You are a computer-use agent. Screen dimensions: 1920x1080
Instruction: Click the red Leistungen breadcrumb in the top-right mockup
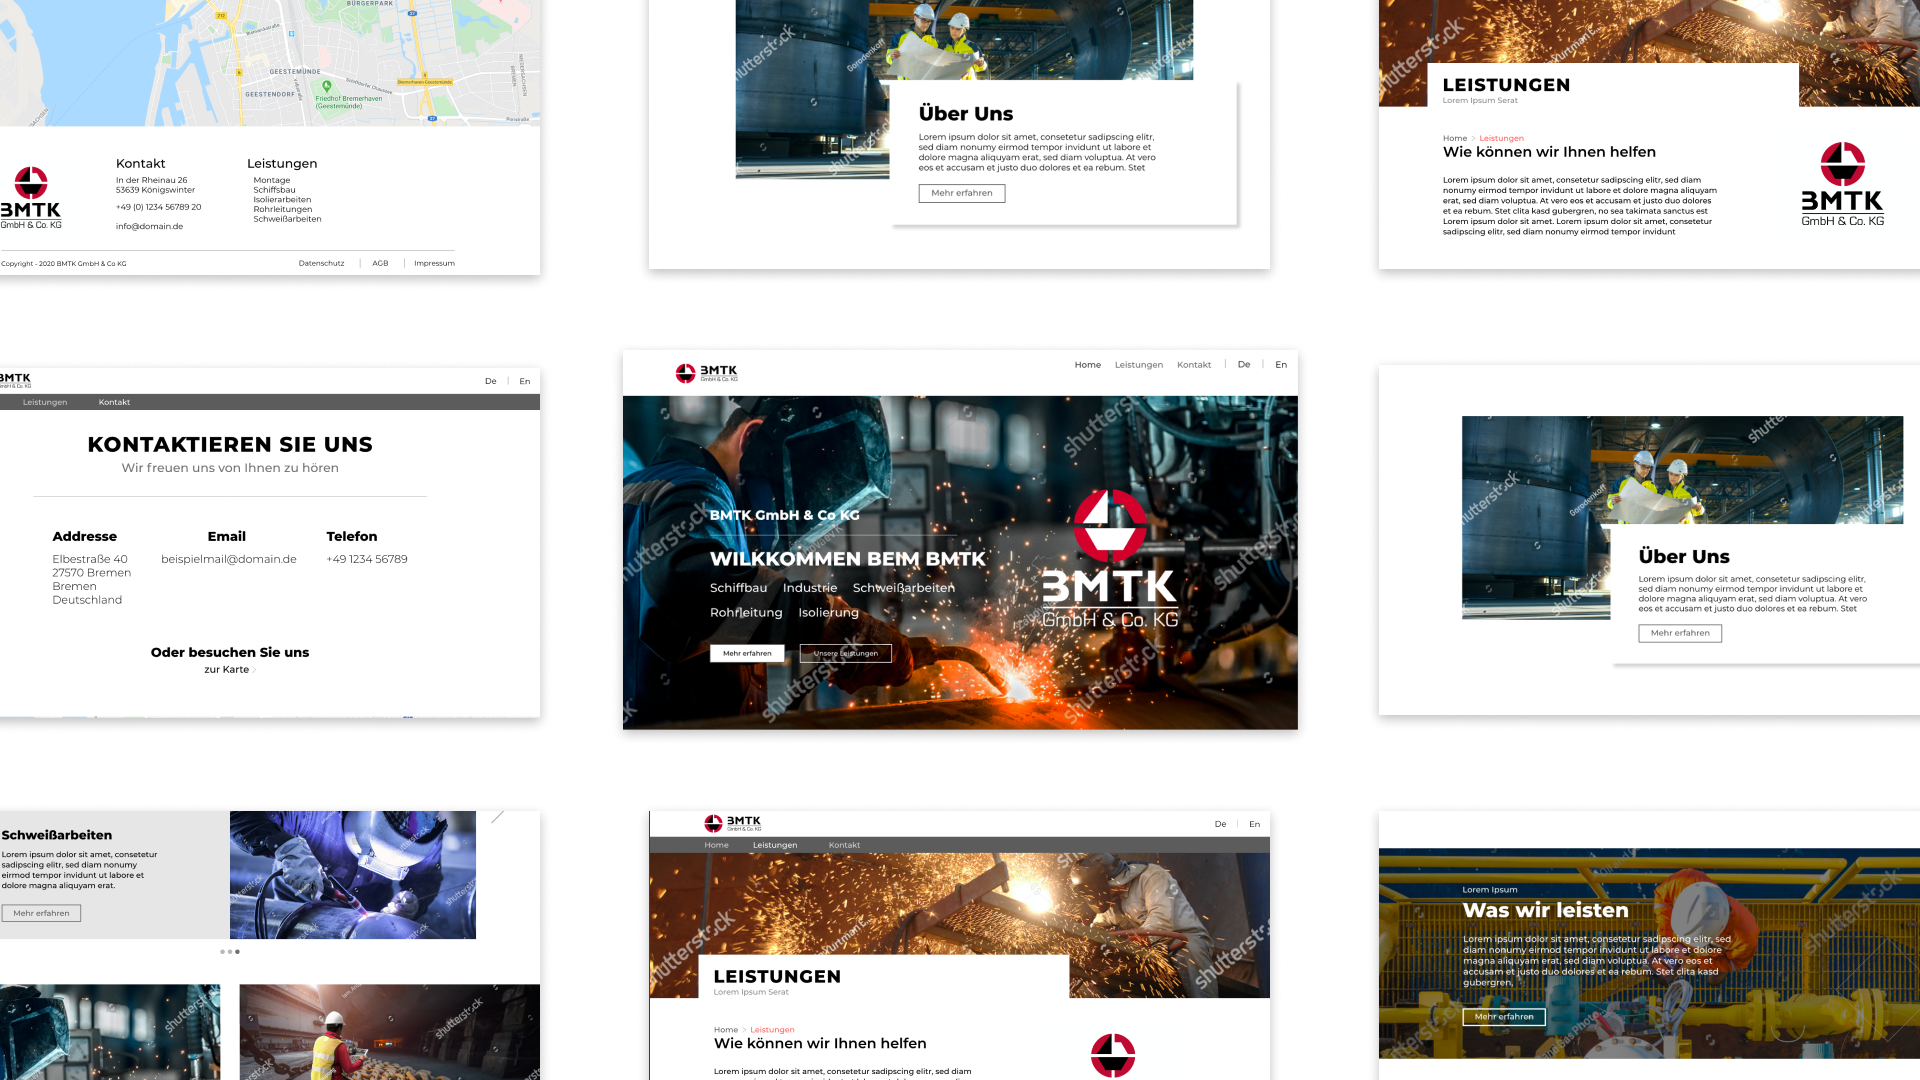[1501, 138]
